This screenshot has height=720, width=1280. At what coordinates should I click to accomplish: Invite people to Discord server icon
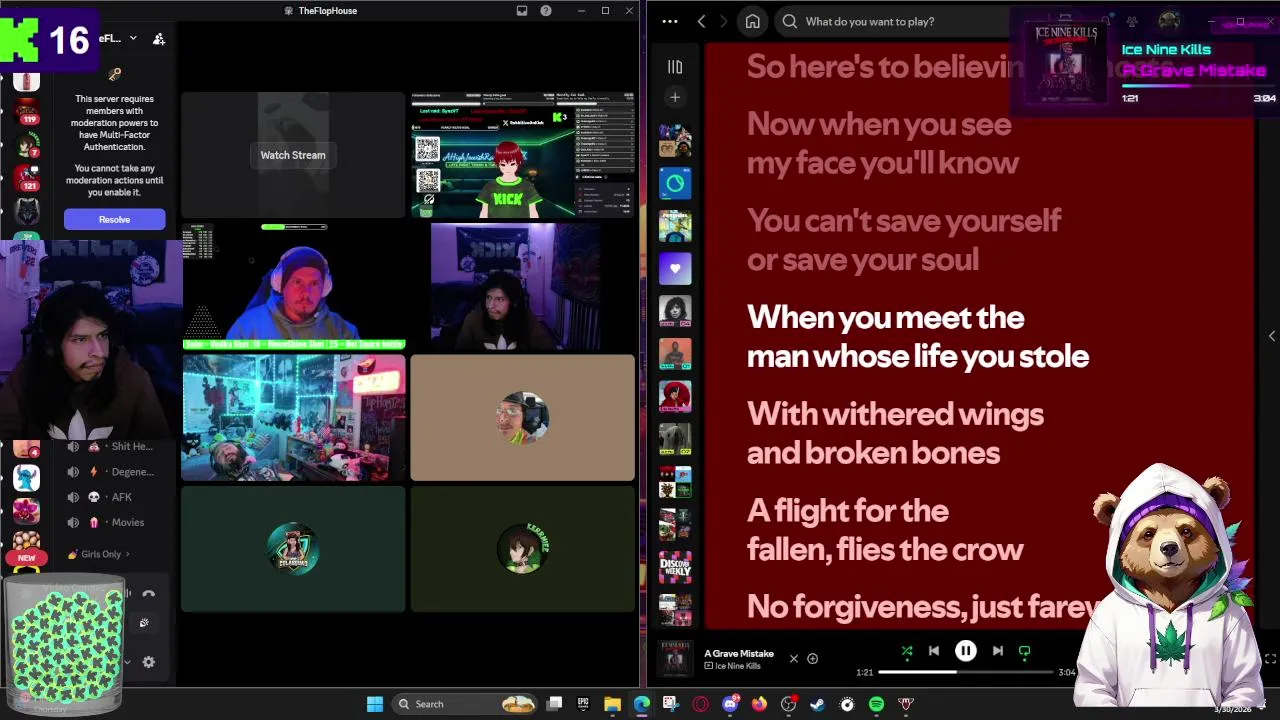[x=159, y=39]
